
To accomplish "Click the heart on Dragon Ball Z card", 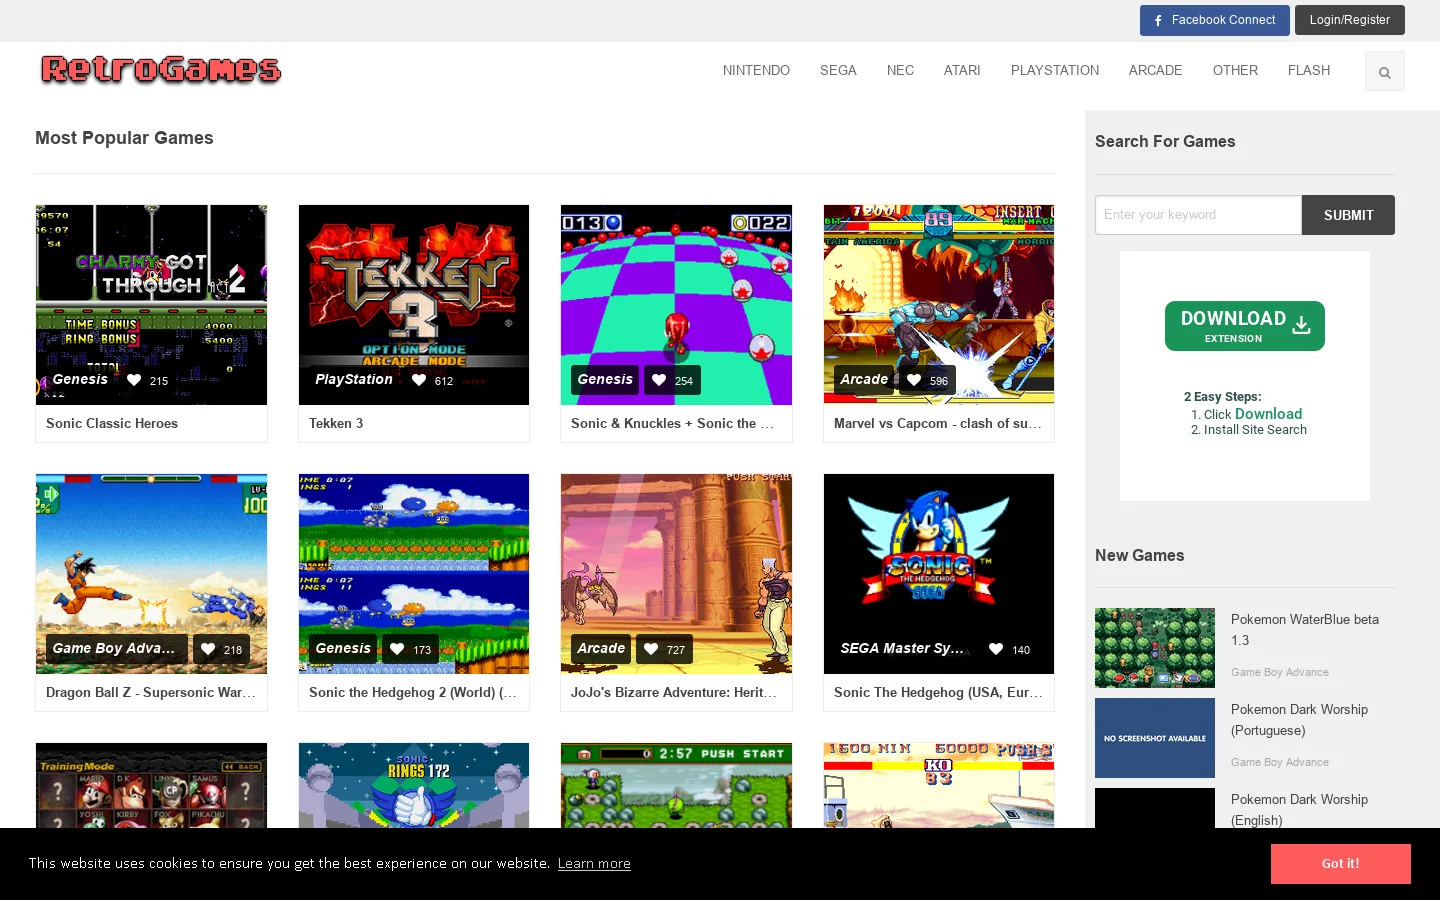I will coord(208,649).
